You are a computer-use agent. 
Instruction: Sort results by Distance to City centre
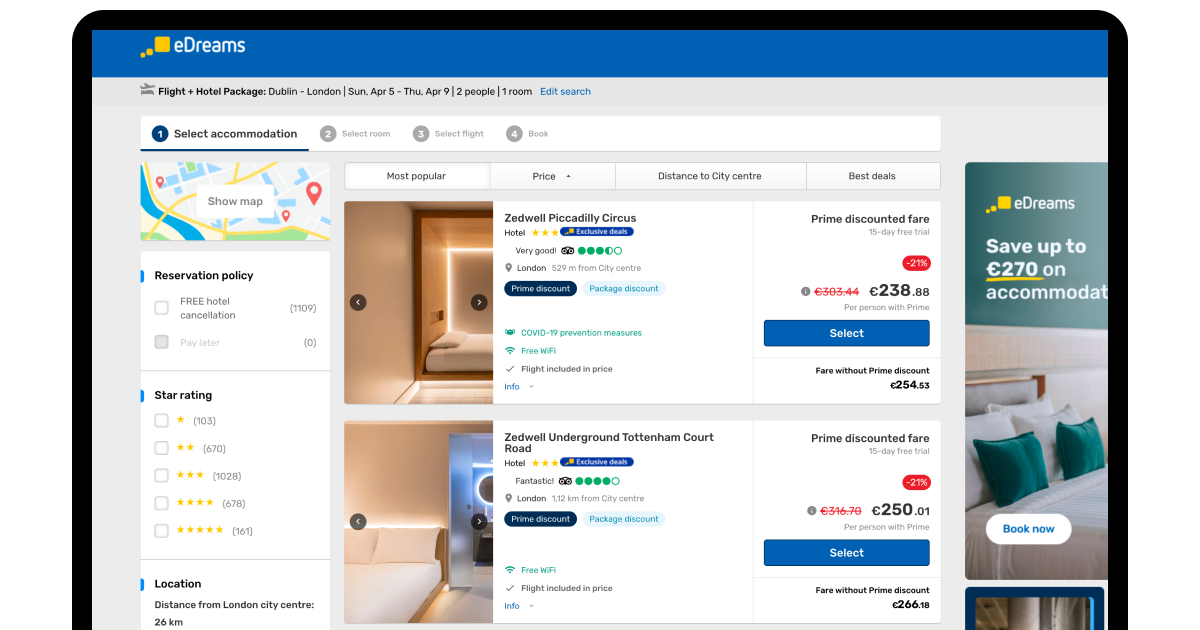(x=710, y=176)
